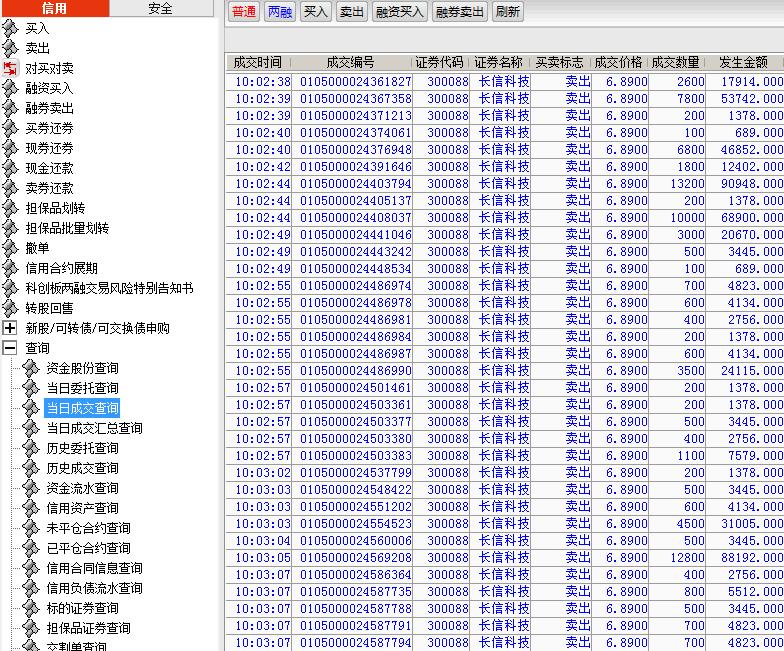
Task: Expand the 新股/可转债/可交换债申购 node
Action: click(x=10, y=328)
